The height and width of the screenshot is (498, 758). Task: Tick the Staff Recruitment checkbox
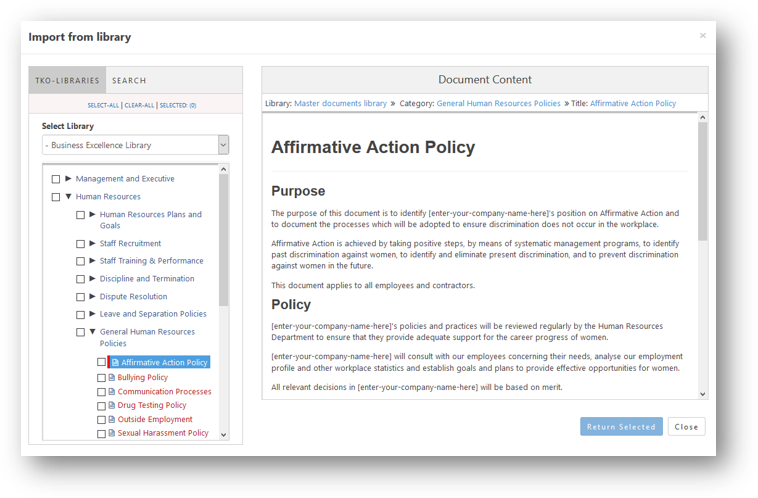(x=80, y=244)
